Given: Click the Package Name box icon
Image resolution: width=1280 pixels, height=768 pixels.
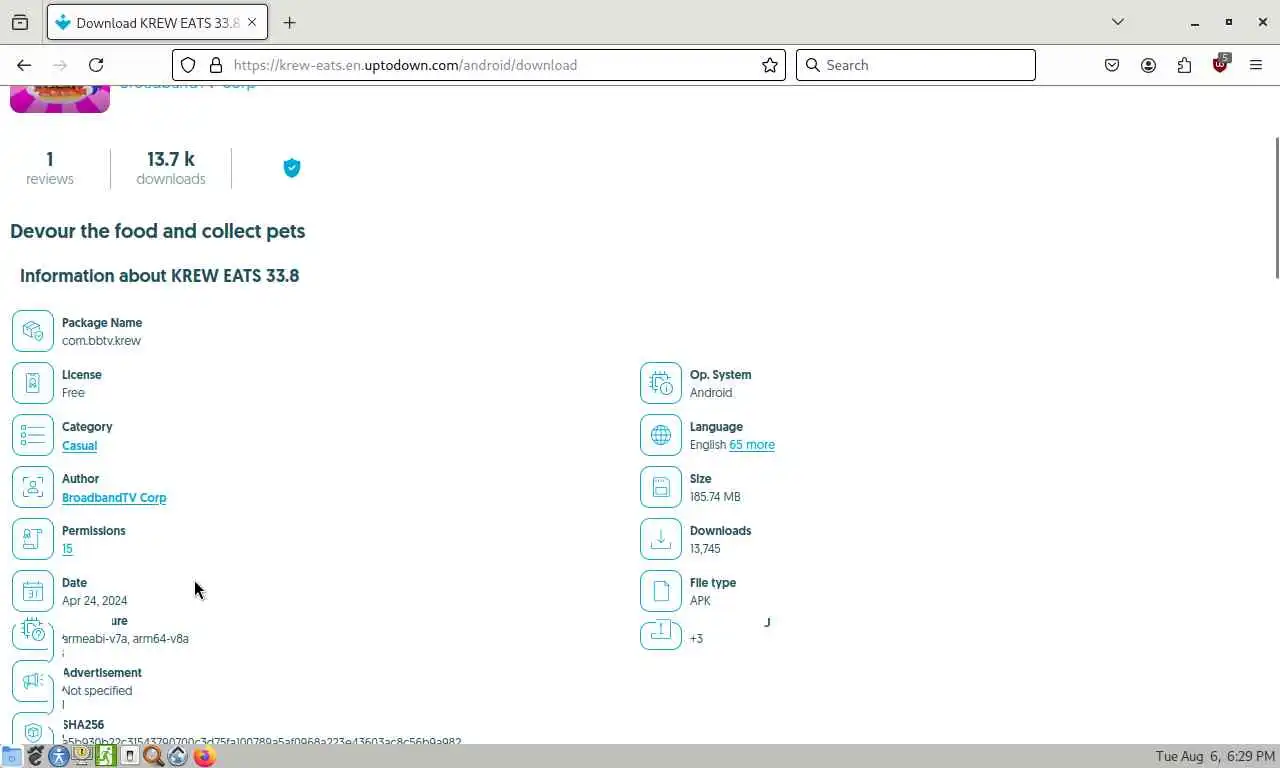Looking at the screenshot, I should click(33, 331).
